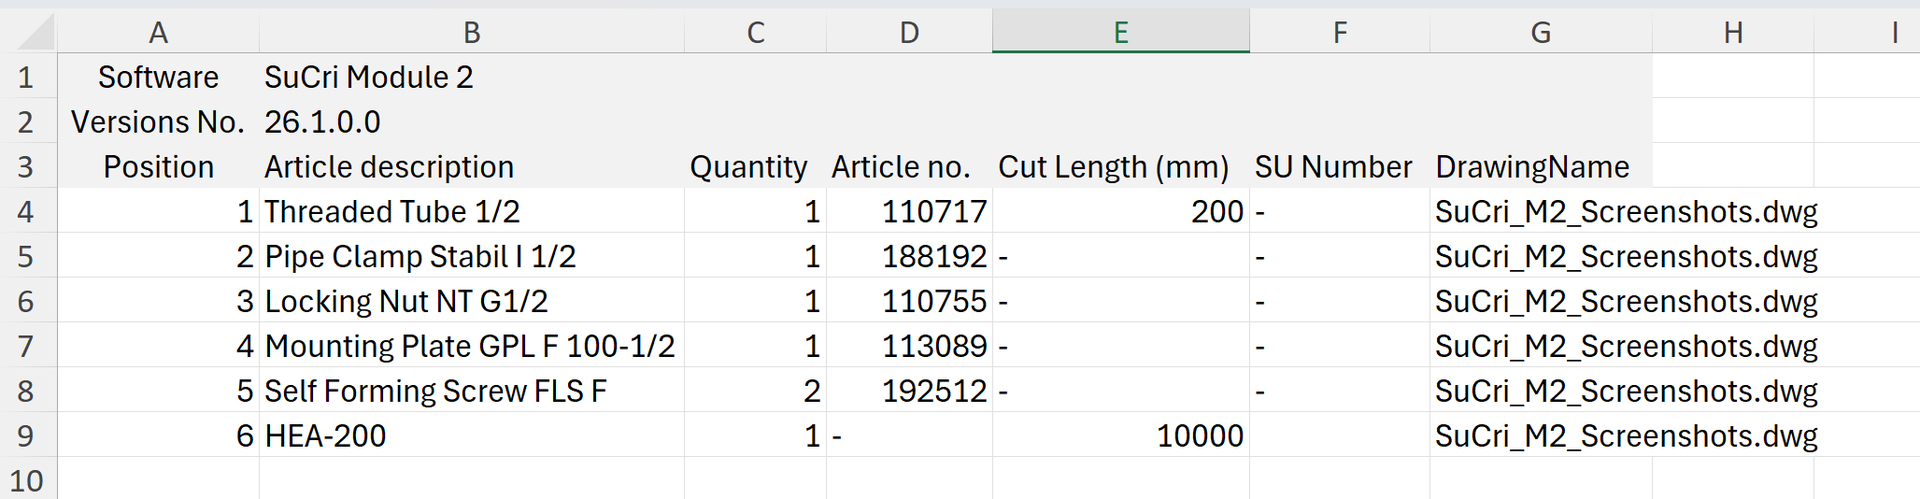1920x499 pixels.
Task: Select row 10 header
Action: pyautogui.click(x=27, y=480)
